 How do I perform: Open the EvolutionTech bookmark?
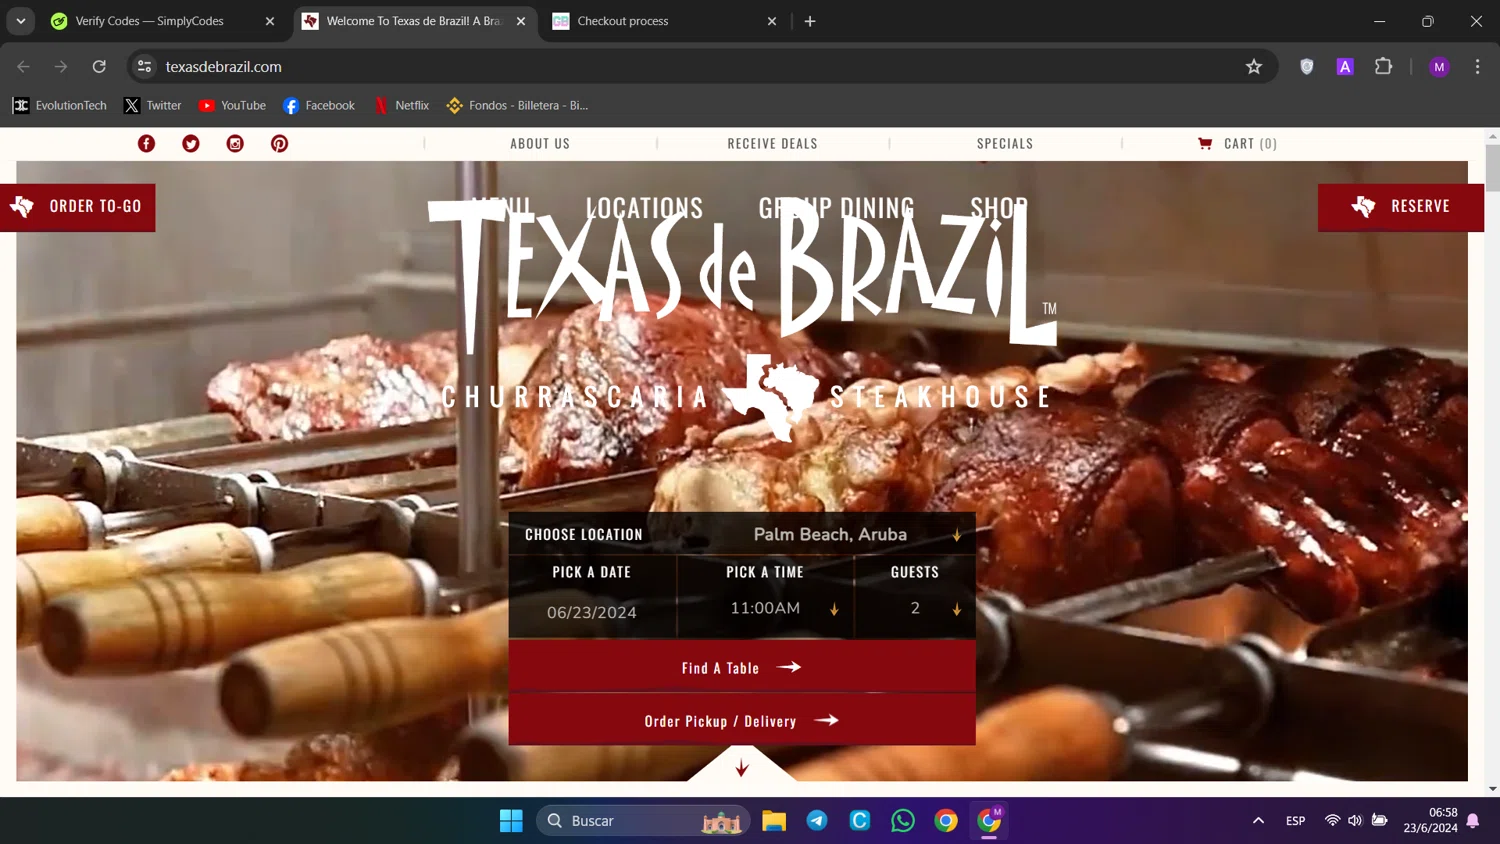click(x=60, y=105)
